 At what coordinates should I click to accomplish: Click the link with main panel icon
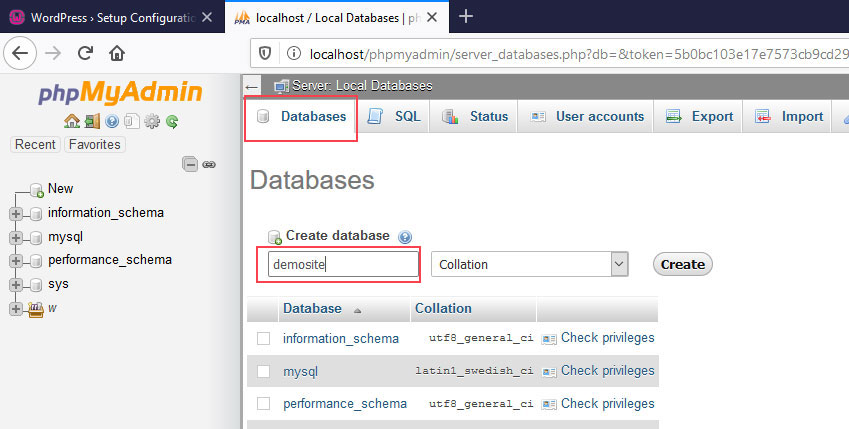(x=209, y=164)
